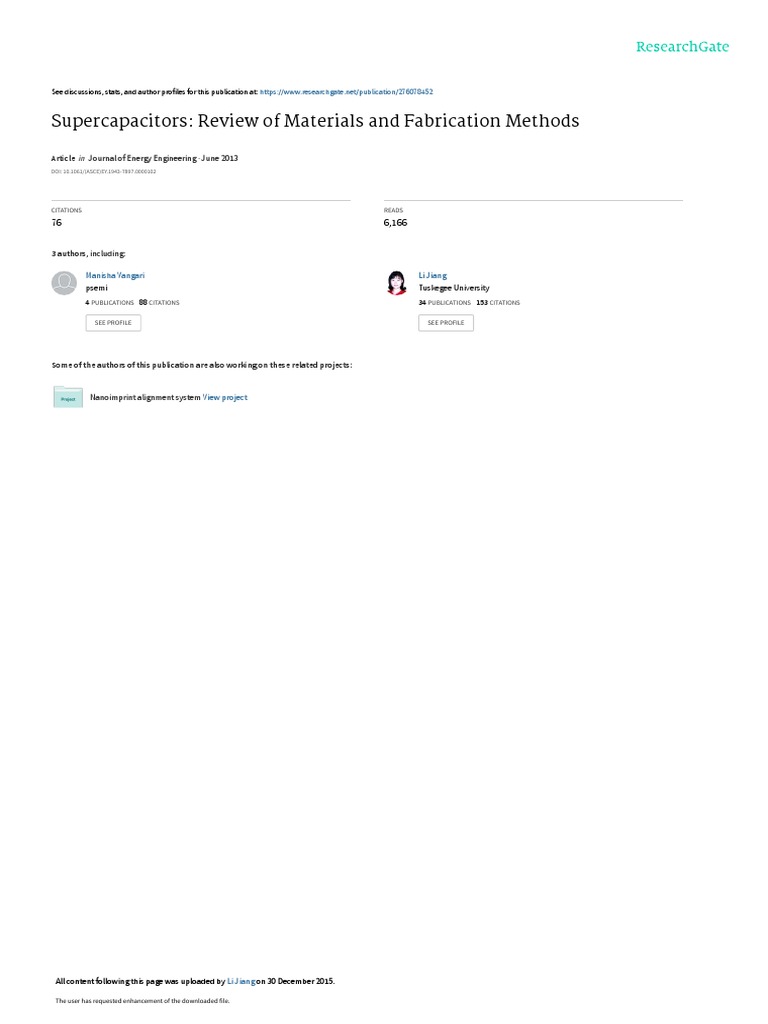The image size is (768, 1024).
Task: Click the DOI text under the journal
Action: click(x=103, y=172)
